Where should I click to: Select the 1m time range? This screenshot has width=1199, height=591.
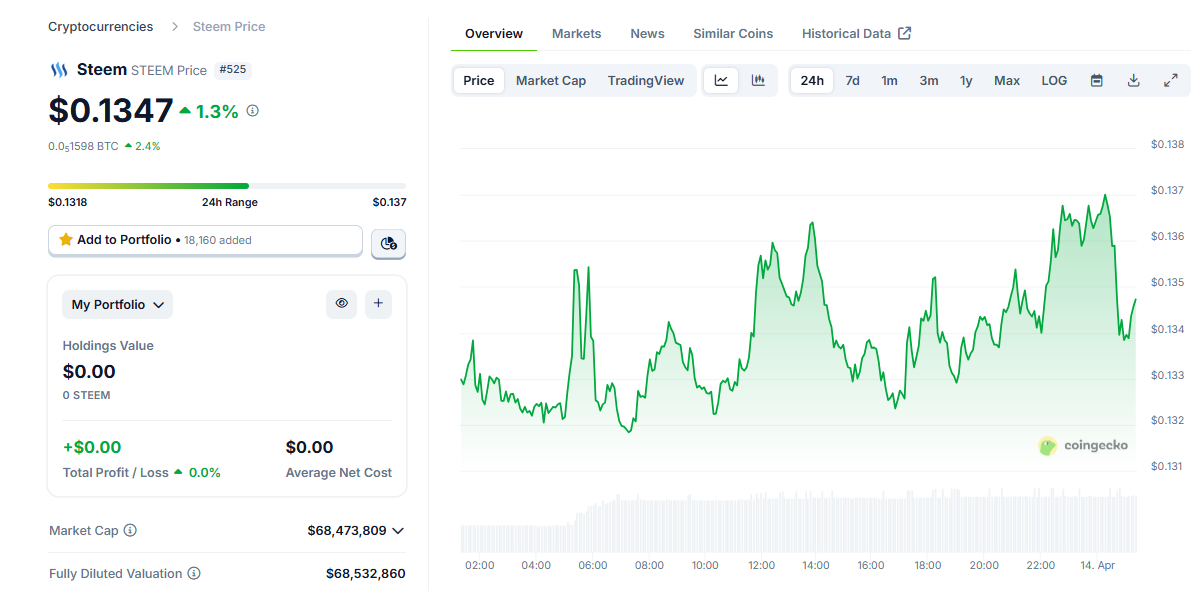[x=889, y=80]
